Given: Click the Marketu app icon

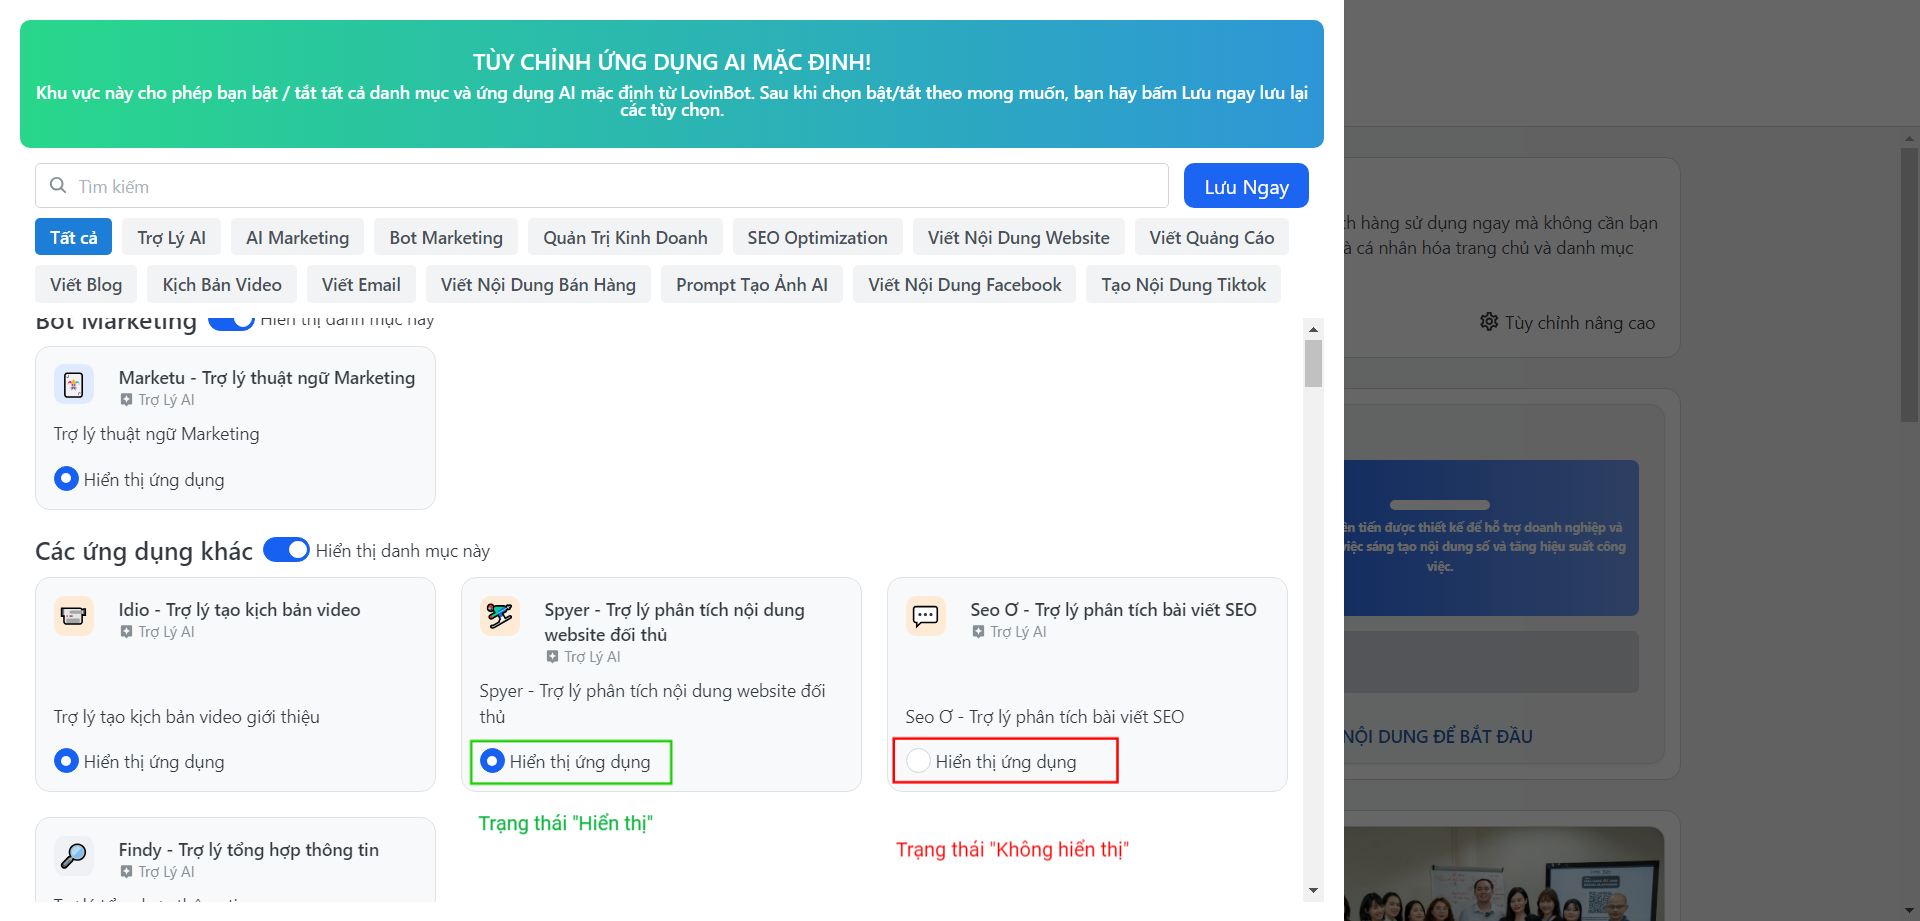Looking at the screenshot, I should click(x=74, y=385).
